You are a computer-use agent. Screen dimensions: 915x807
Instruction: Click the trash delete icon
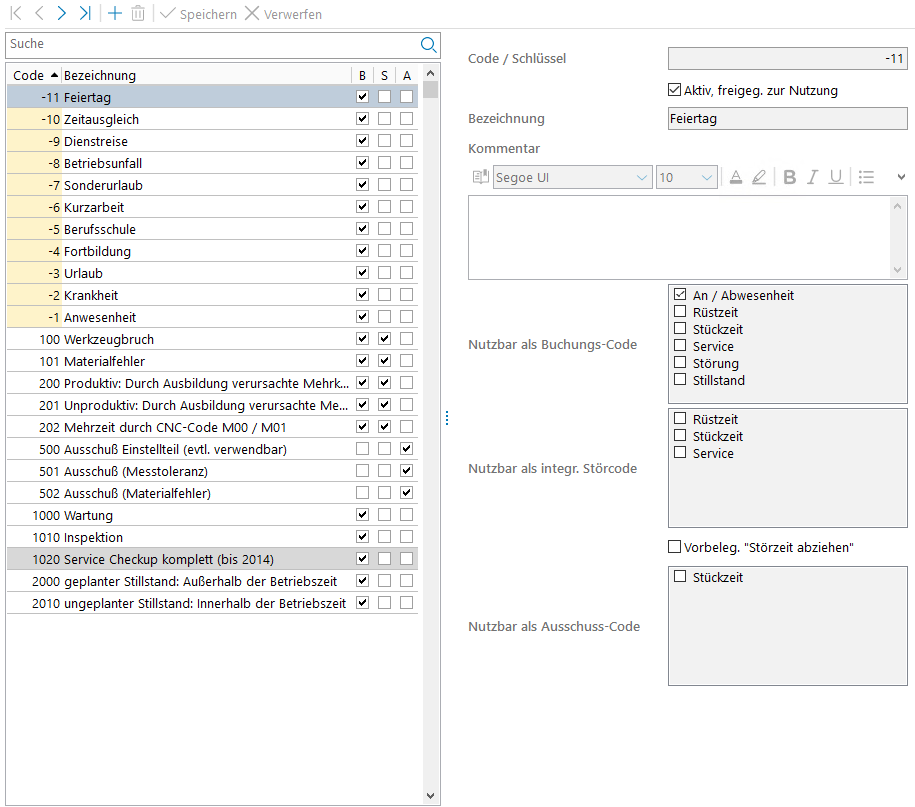point(138,14)
